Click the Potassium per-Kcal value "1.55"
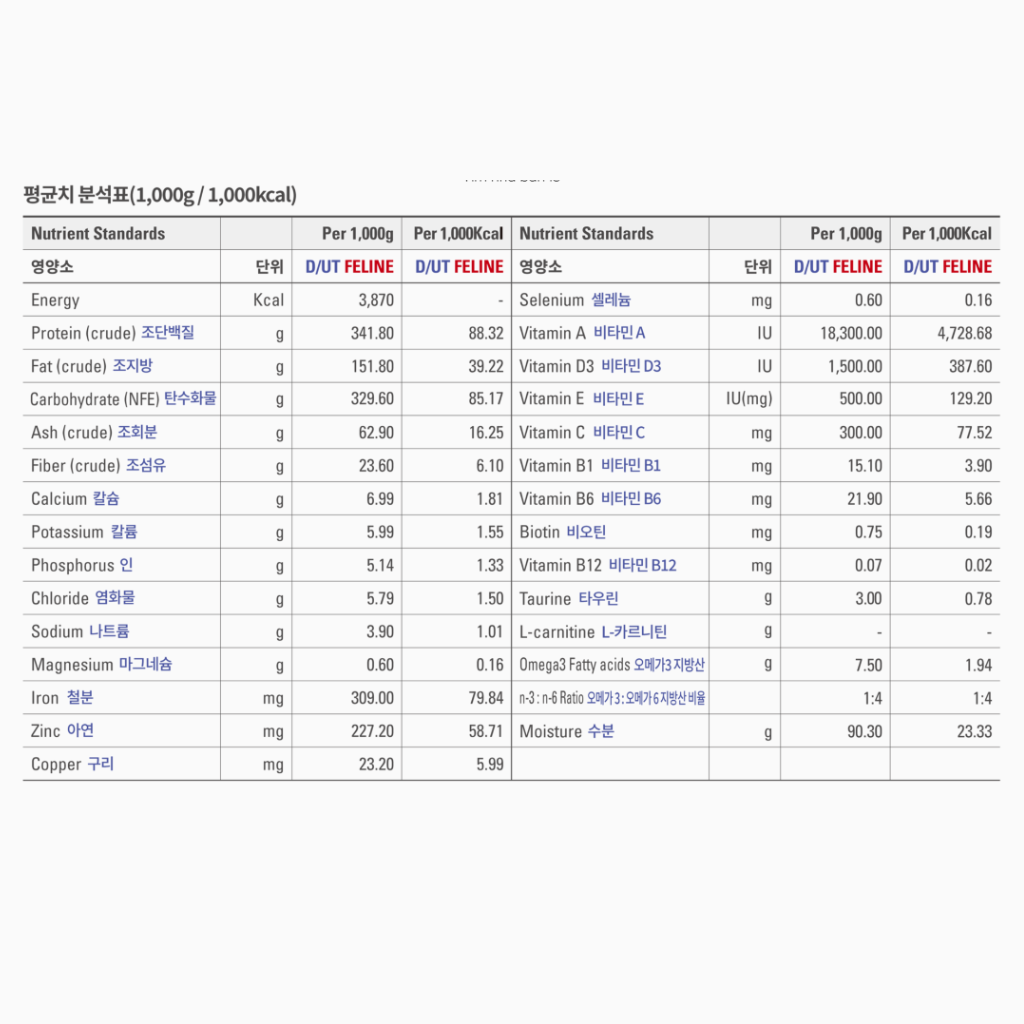Image resolution: width=1024 pixels, height=1024 pixels. pos(490,532)
